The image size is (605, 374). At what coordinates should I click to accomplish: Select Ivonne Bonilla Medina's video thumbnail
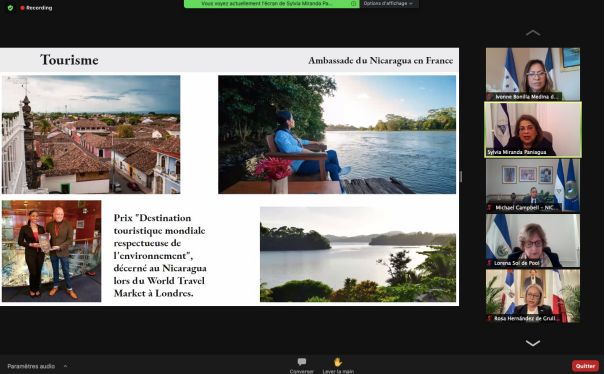click(533, 74)
